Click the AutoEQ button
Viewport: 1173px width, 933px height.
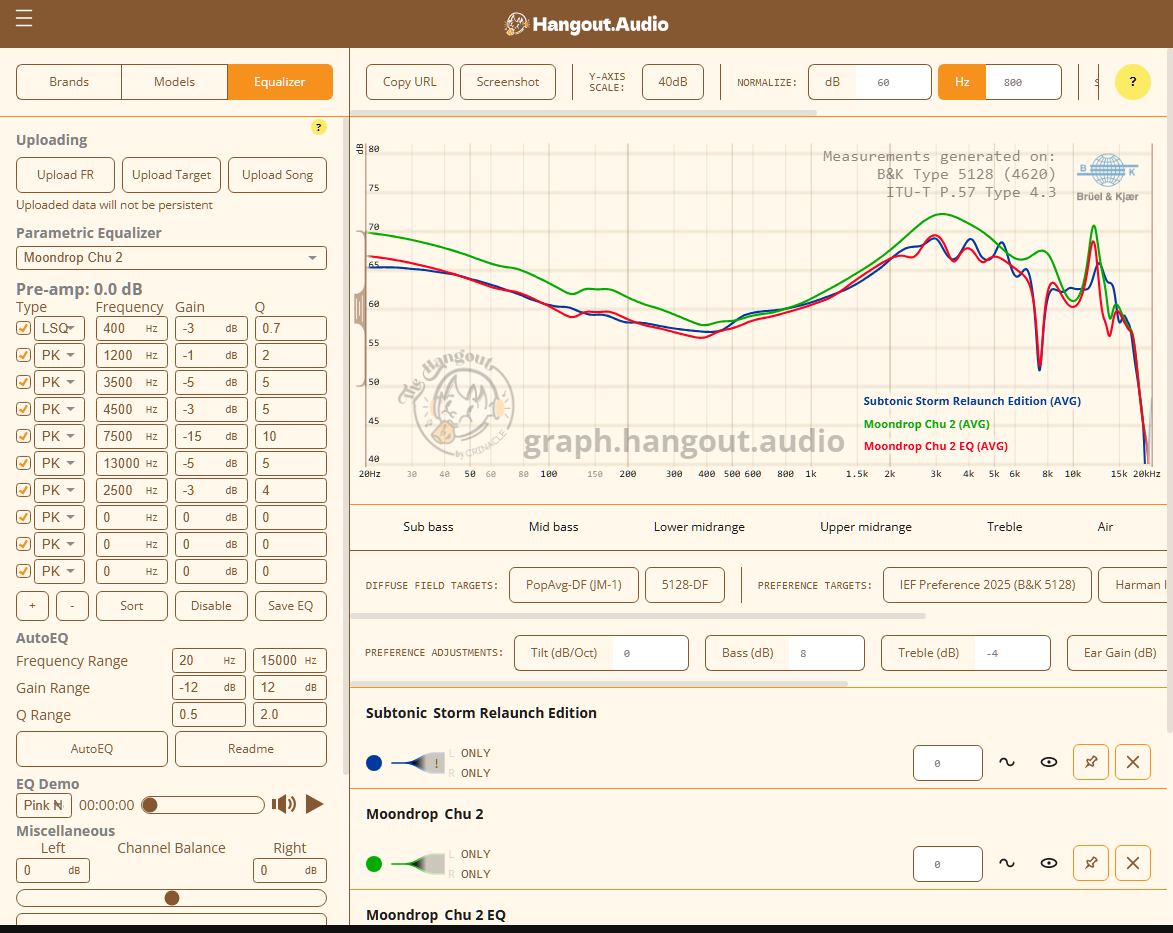pyautogui.click(x=92, y=748)
